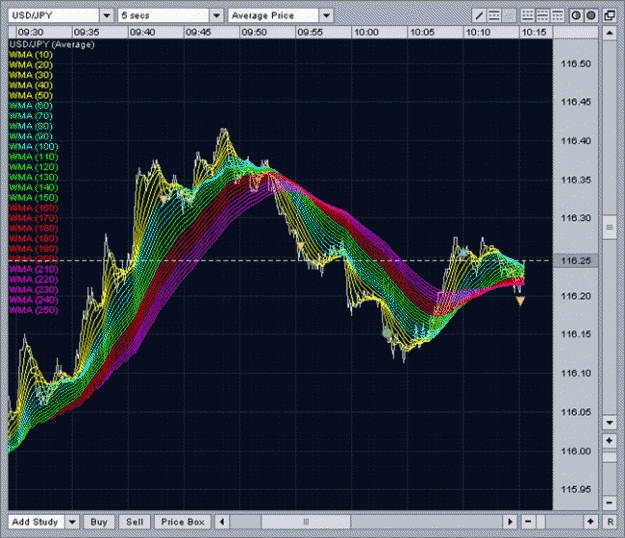Viewport: 625px width, 538px height.
Task: Click the greyed-out third drawing tool icon
Action: (x=509, y=16)
